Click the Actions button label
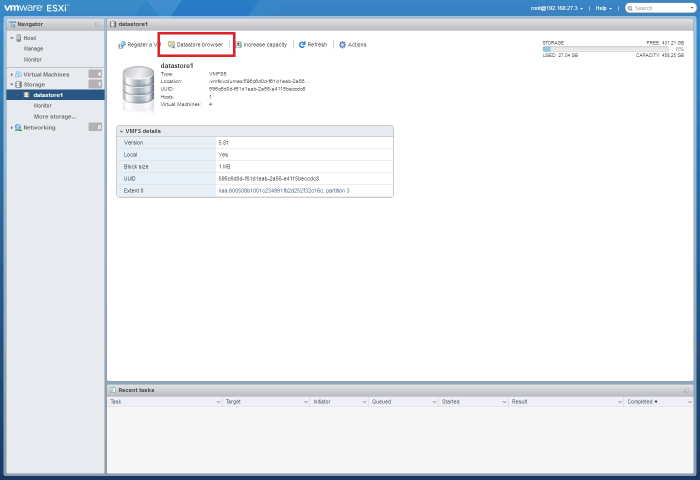Image resolution: width=700 pixels, height=480 pixels. [357, 45]
